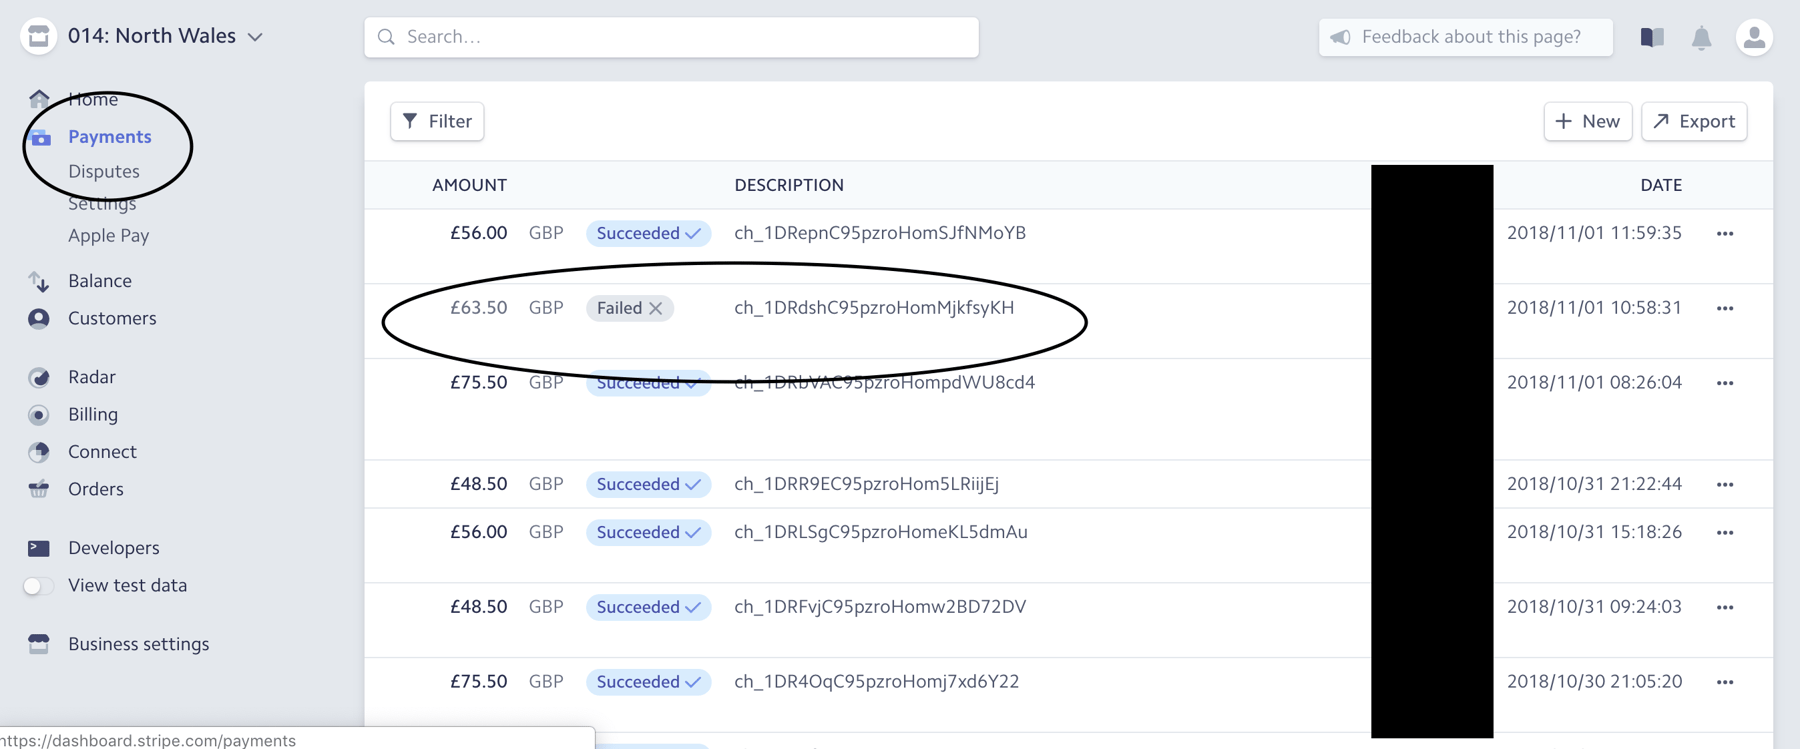Open more options for ch_1DRepnC95pzroHomSJfNMoYB

pyautogui.click(x=1725, y=233)
